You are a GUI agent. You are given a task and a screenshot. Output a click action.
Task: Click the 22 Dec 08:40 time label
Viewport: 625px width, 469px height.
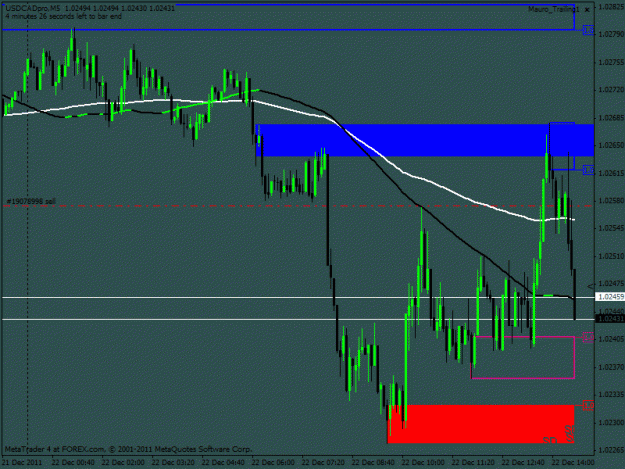coord(373,463)
